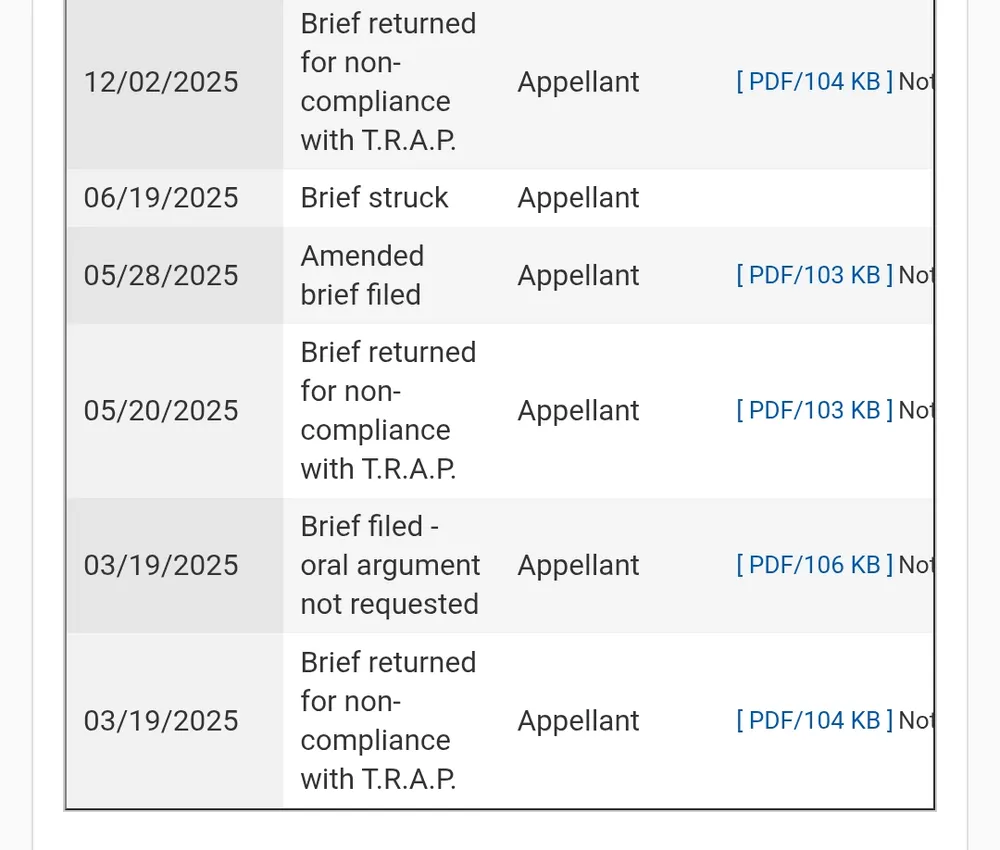The height and width of the screenshot is (850, 1000).
Task: Click truncated Notice link in Amended brief row
Action: click(915, 275)
